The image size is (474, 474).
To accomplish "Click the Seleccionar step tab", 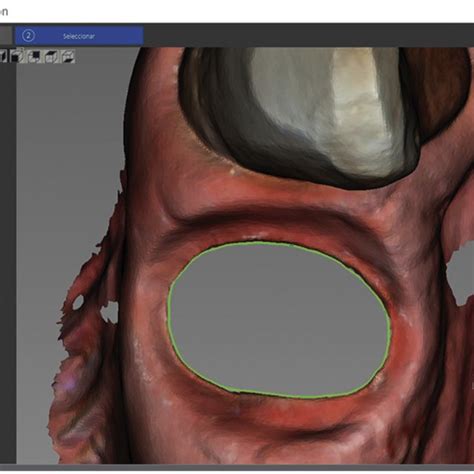I will click(x=79, y=36).
